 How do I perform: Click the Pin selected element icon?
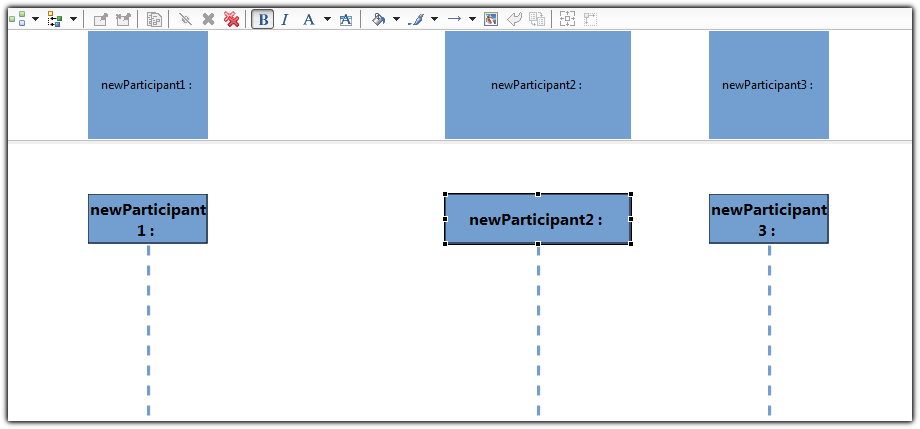[102, 19]
